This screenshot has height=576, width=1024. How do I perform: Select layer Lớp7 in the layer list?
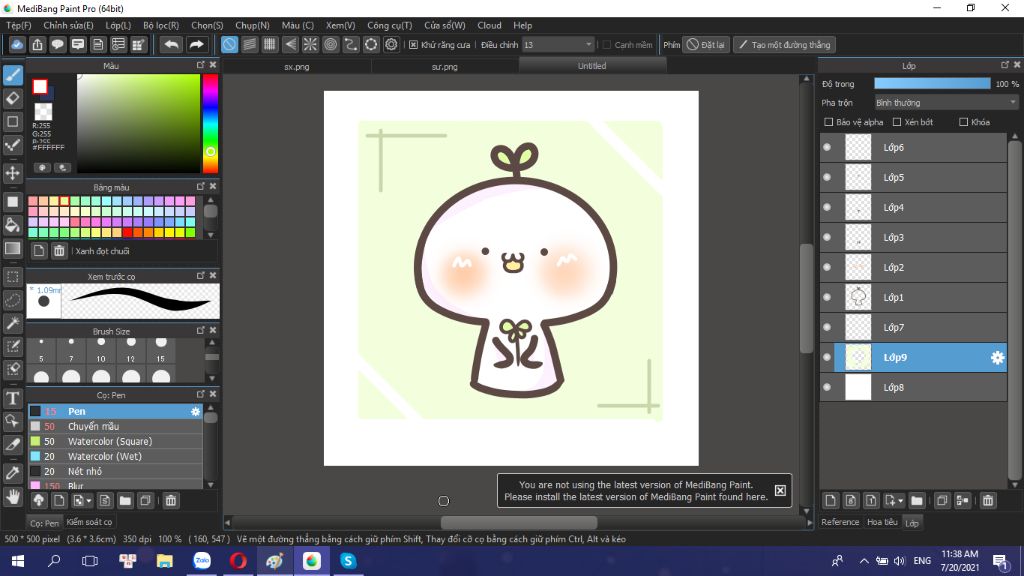913,327
